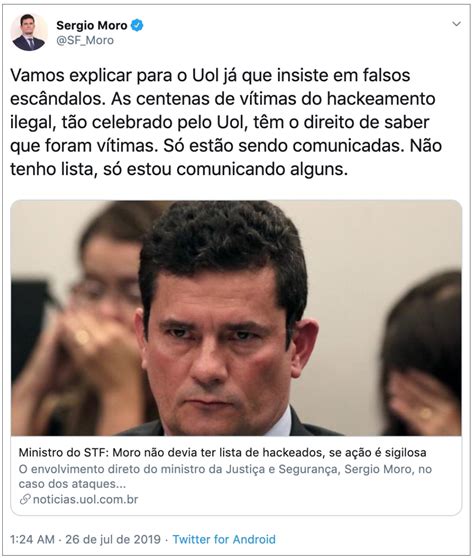Open the Sergio Moro display name
474x558 pixels.
click(91, 25)
